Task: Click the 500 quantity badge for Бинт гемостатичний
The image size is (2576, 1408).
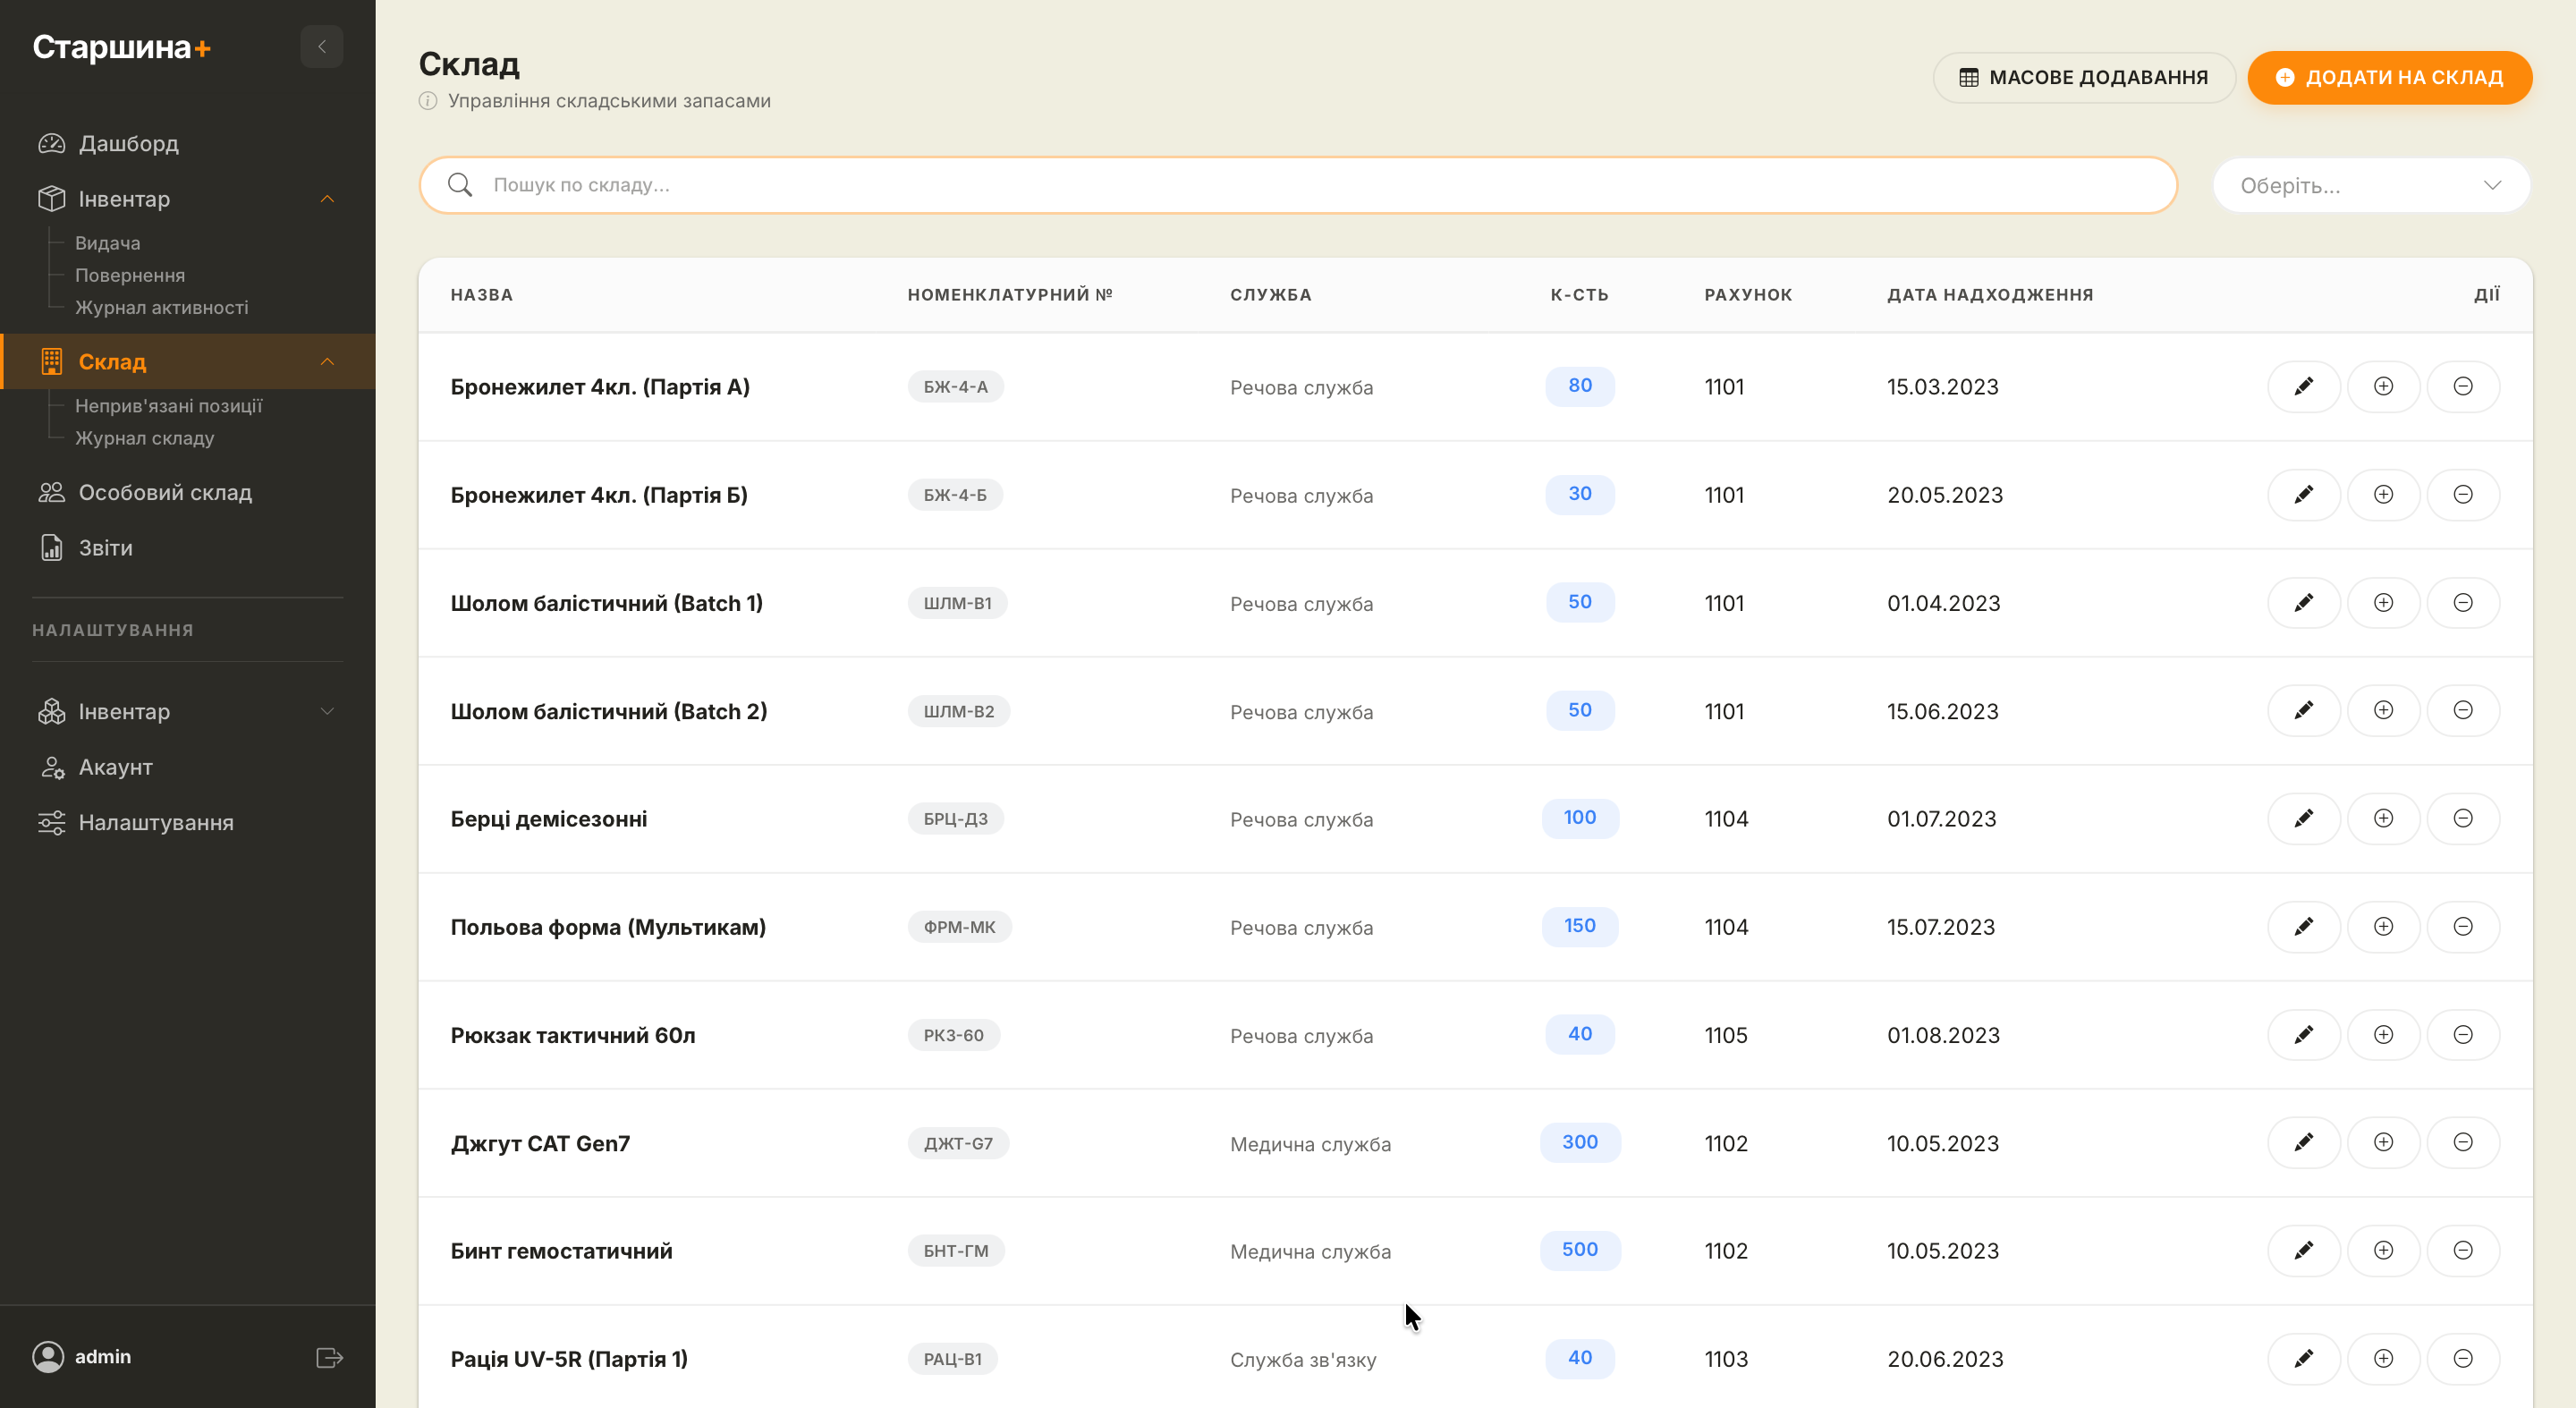Action: click(x=1579, y=1250)
